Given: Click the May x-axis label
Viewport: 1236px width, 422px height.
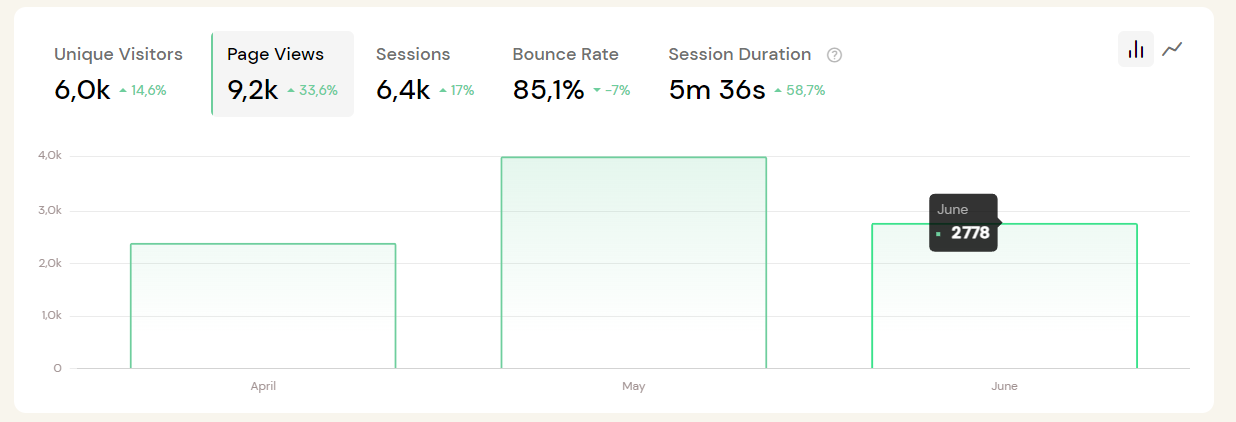Looking at the screenshot, I should point(633,386).
